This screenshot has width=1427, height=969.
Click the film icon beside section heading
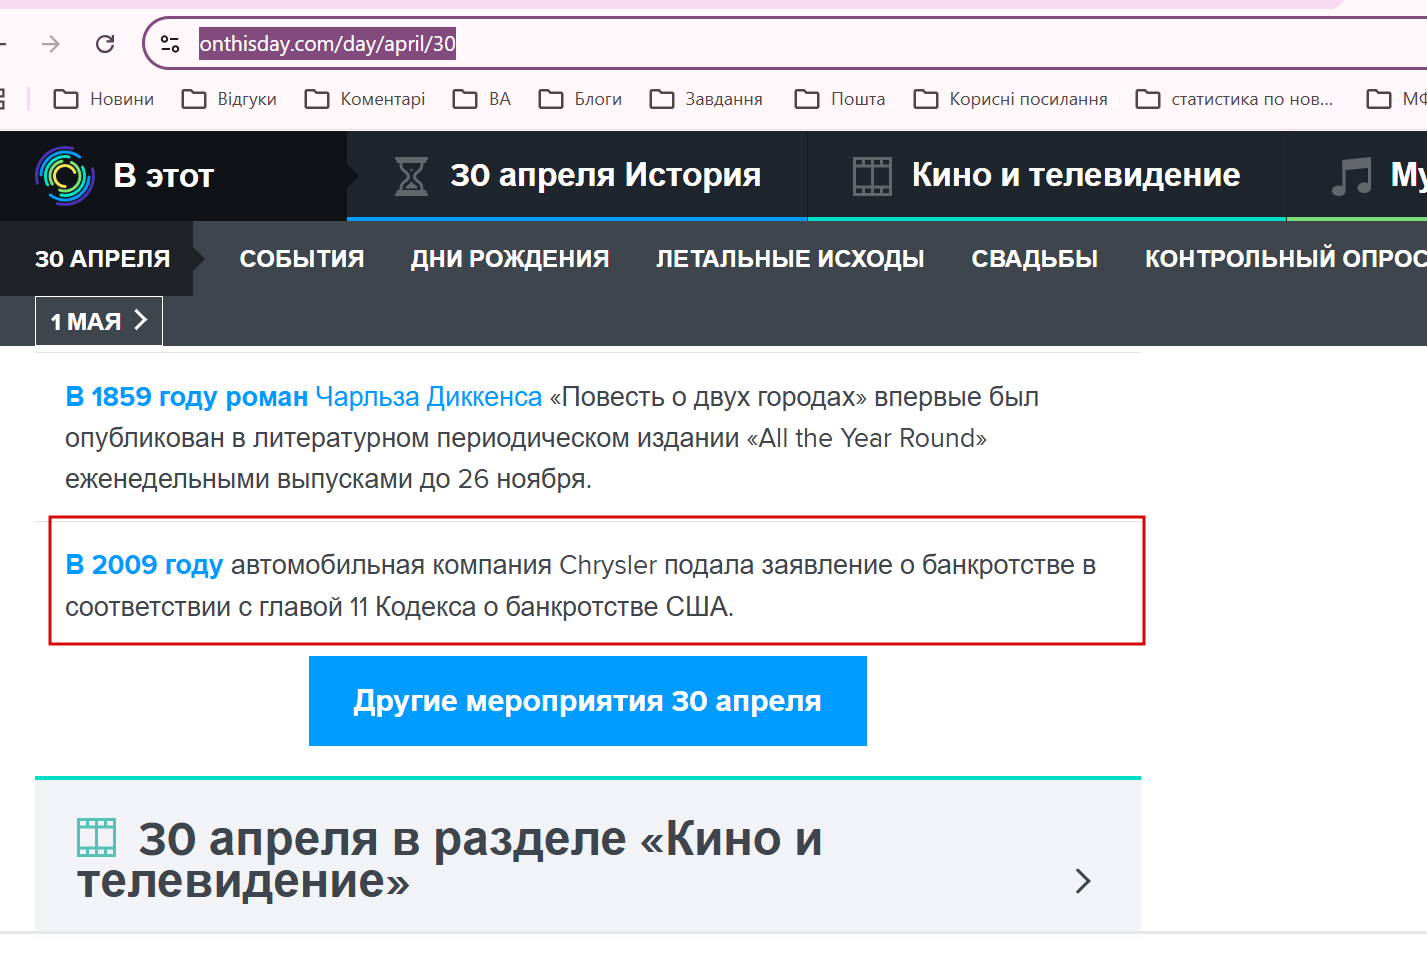[97, 838]
